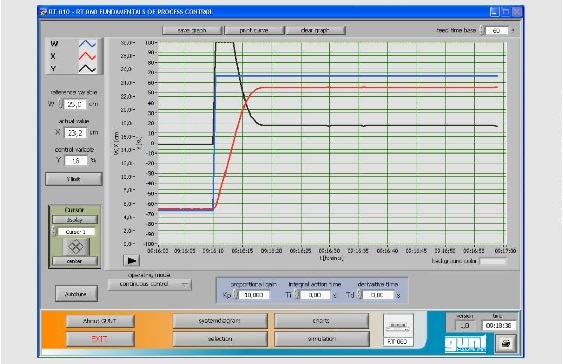Click the GUNT logo

pos(465,344)
